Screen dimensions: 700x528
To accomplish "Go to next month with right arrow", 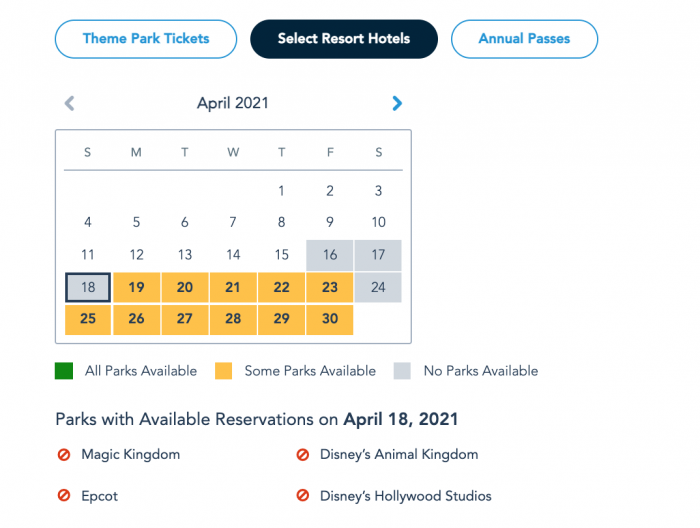I will [x=397, y=103].
